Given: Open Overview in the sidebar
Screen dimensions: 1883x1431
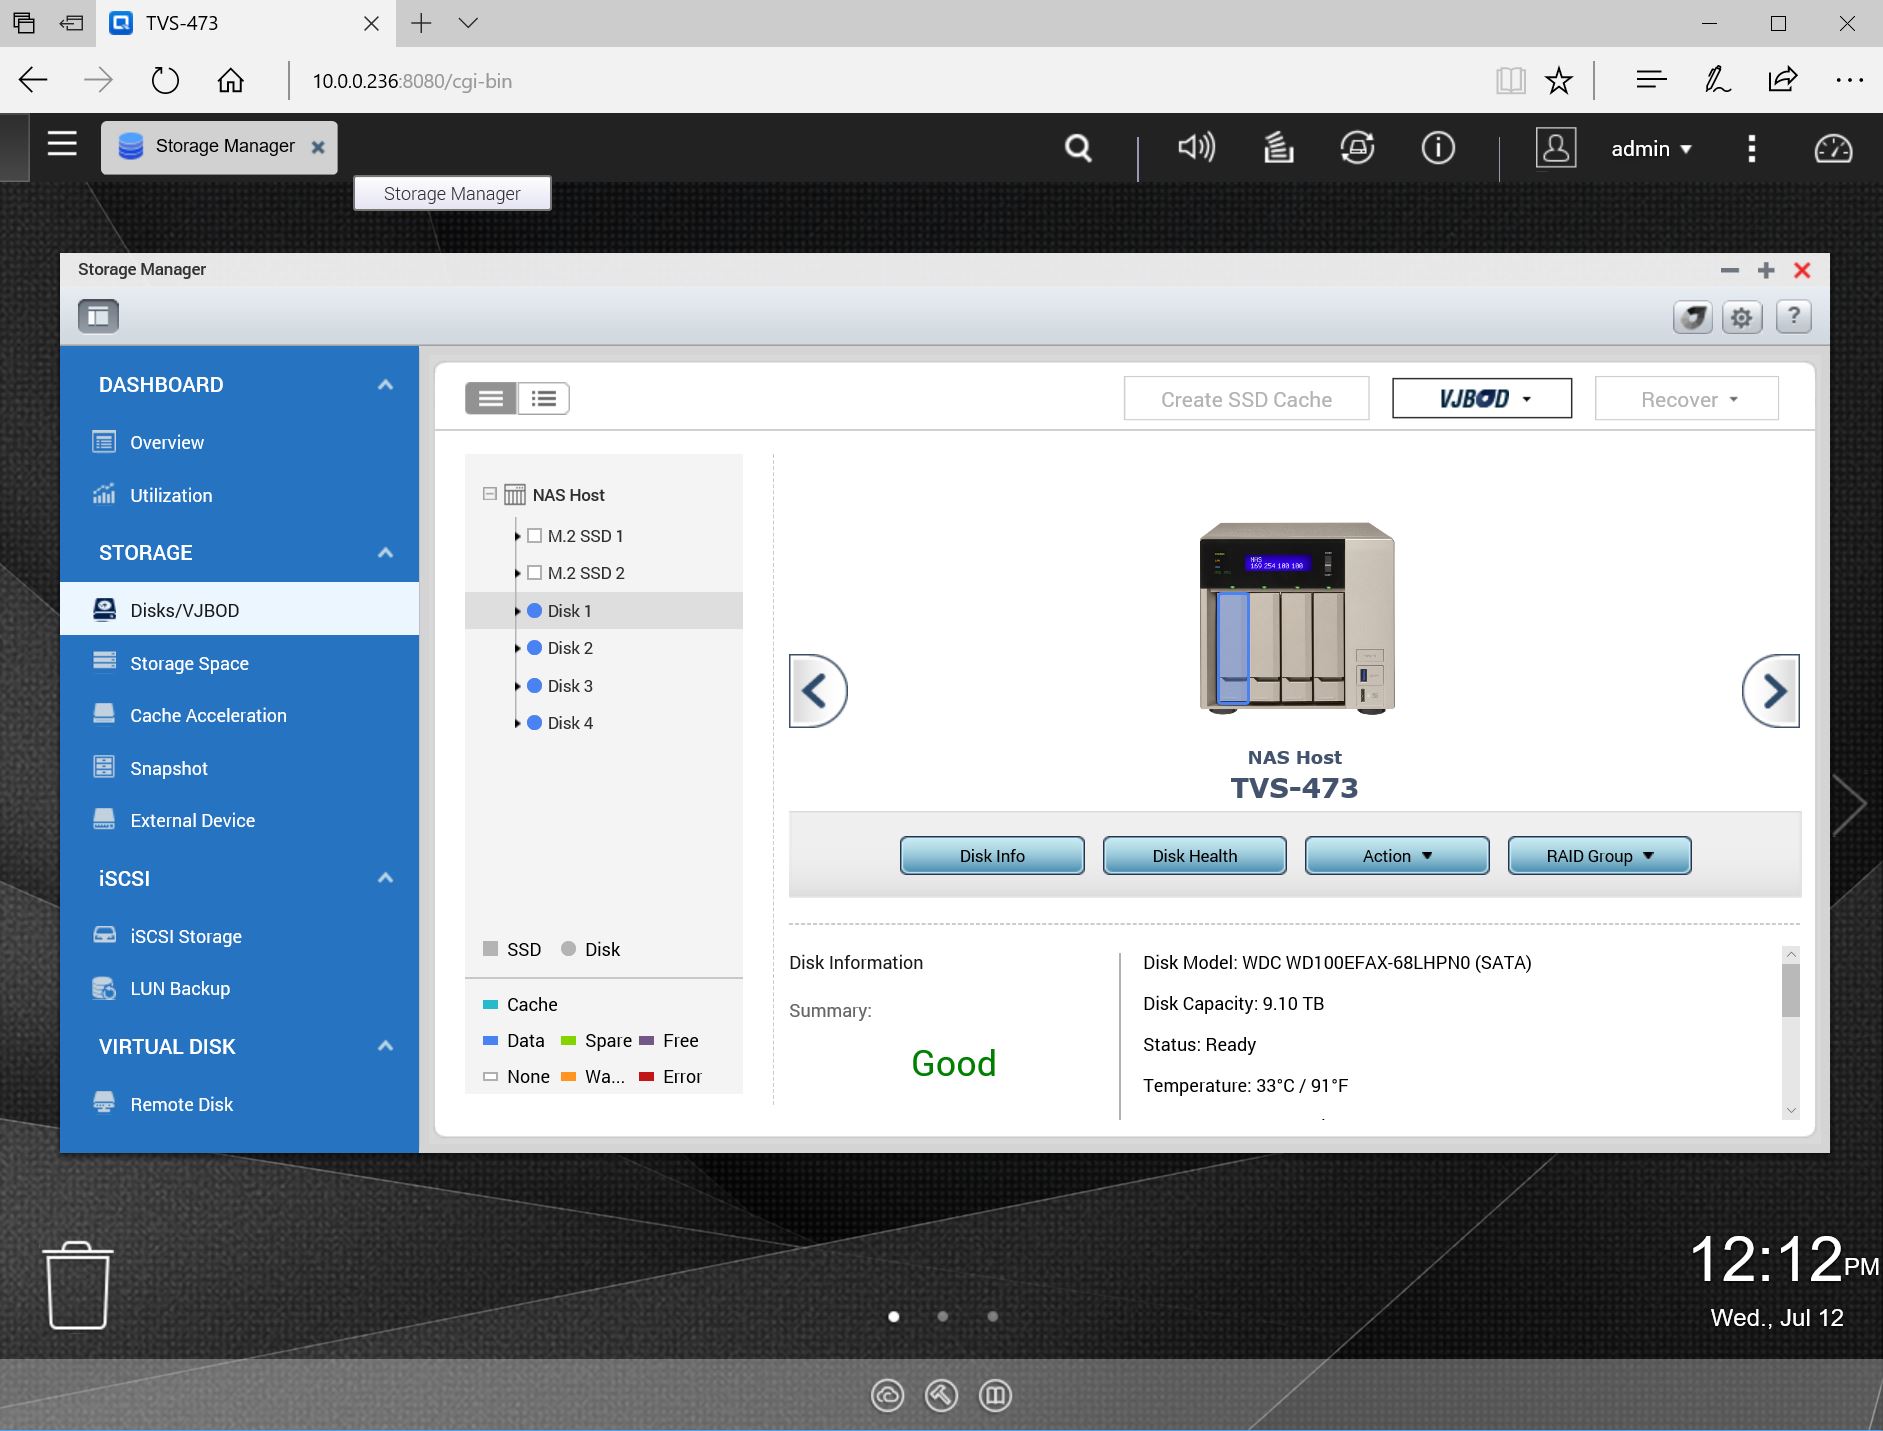Looking at the screenshot, I should click(x=166, y=442).
